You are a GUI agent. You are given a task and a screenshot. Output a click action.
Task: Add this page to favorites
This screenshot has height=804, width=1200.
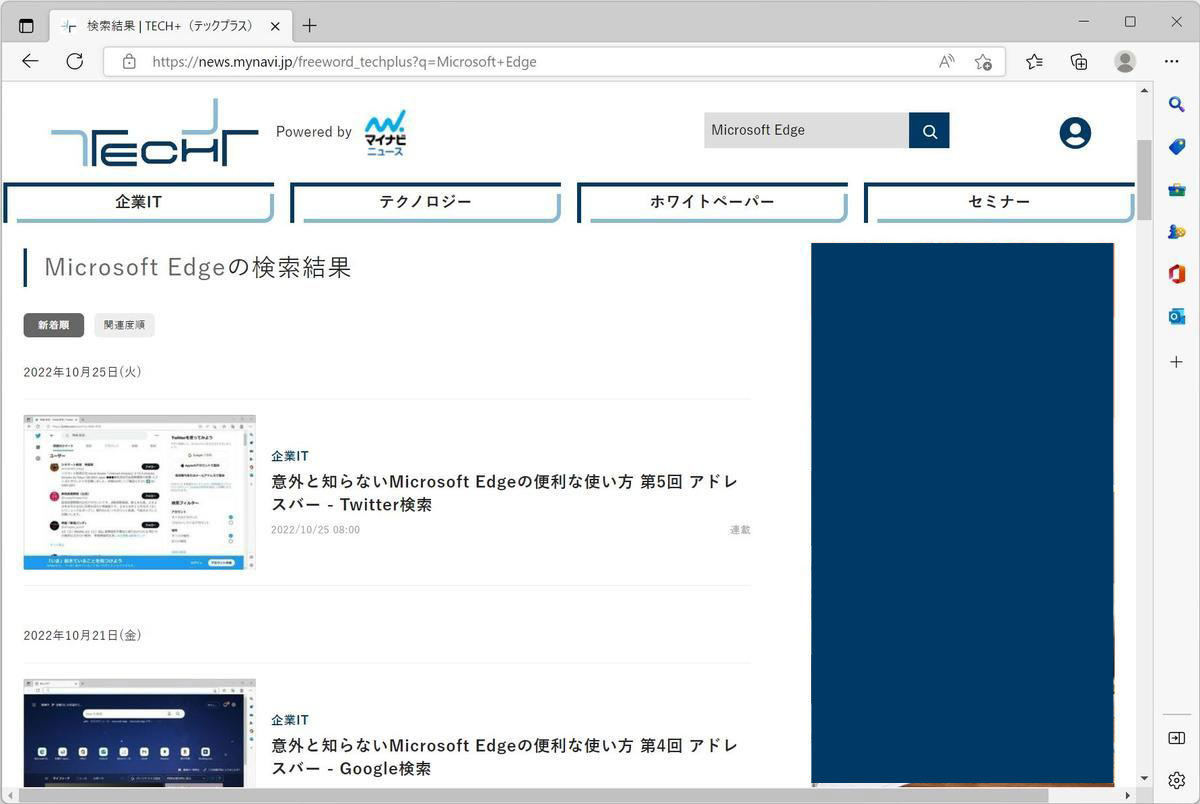tap(983, 62)
